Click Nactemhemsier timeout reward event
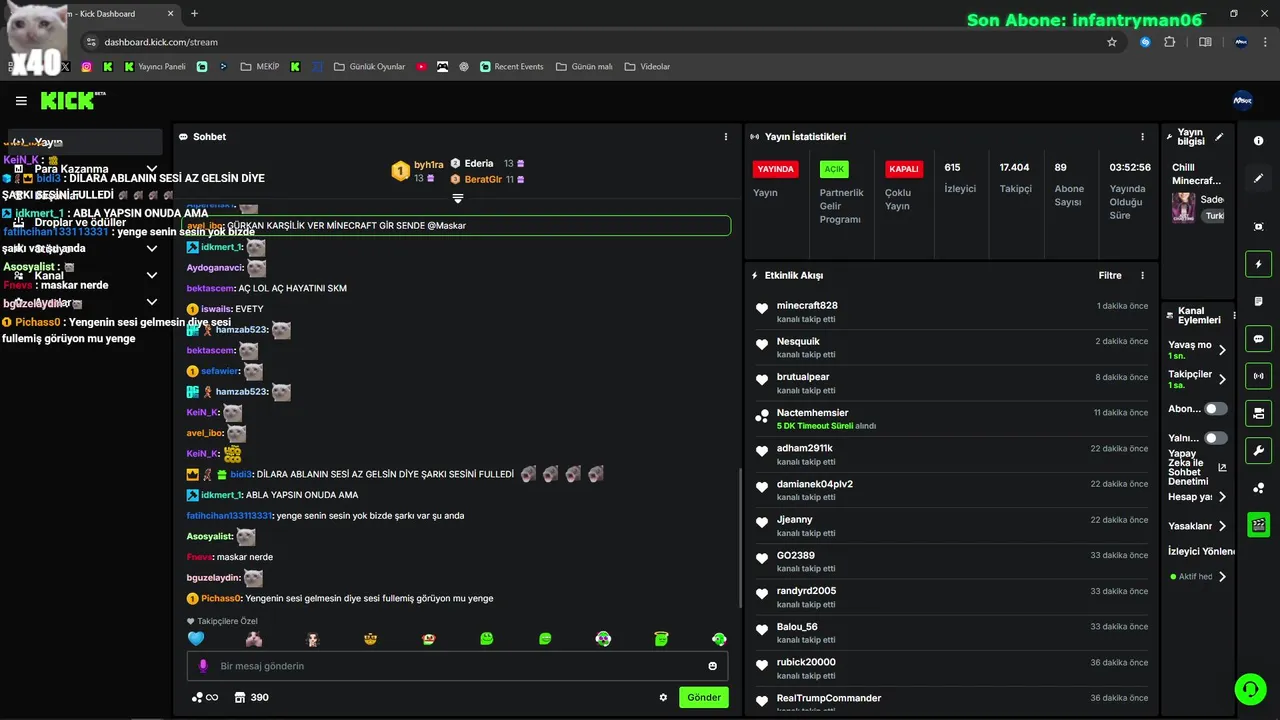1280x720 pixels. click(953, 419)
